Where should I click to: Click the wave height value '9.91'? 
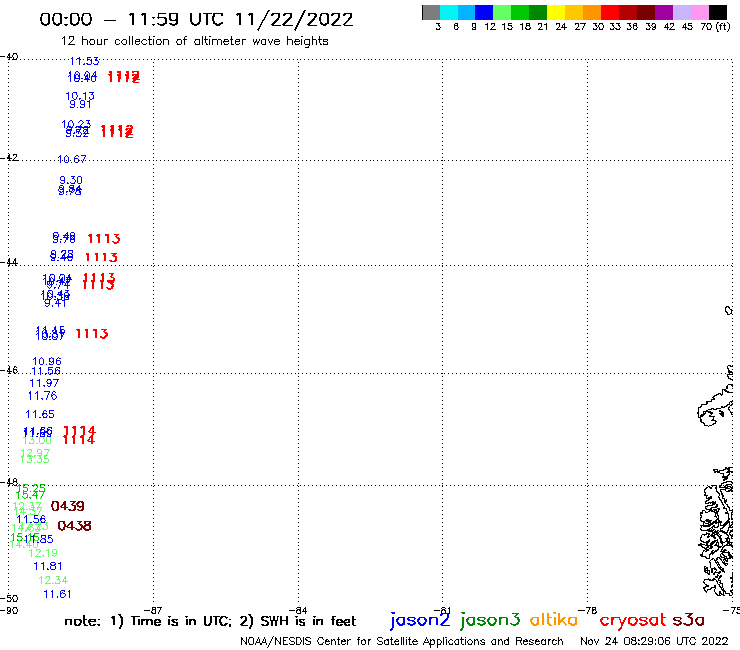click(x=81, y=104)
